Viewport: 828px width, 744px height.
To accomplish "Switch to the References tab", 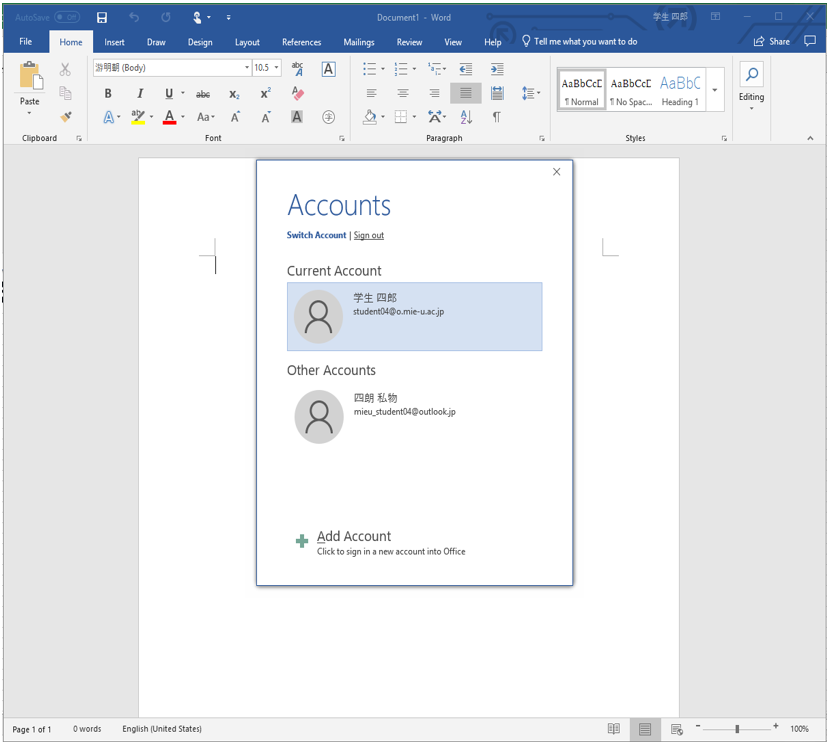I will tap(302, 42).
